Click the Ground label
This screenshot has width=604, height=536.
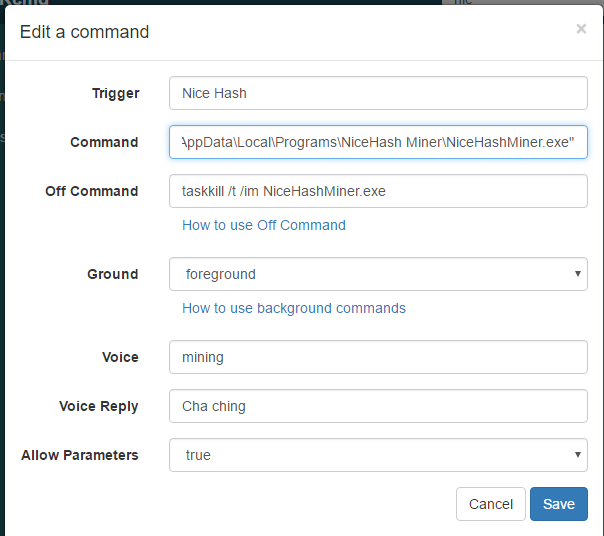click(113, 274)
